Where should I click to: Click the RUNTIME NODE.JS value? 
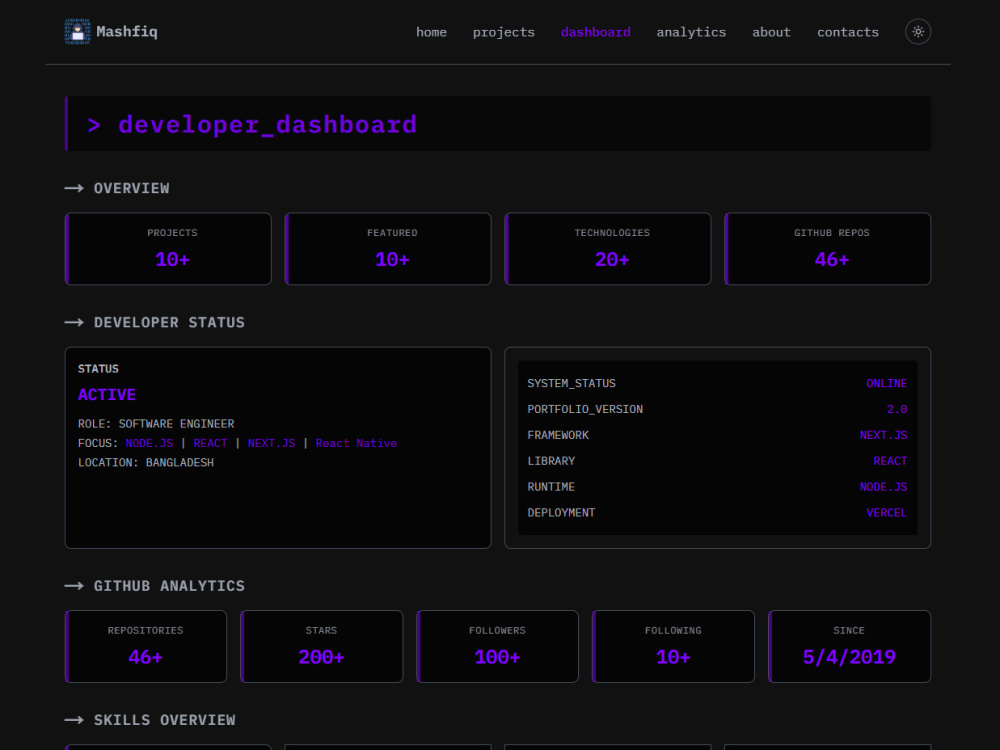[883, 487]
